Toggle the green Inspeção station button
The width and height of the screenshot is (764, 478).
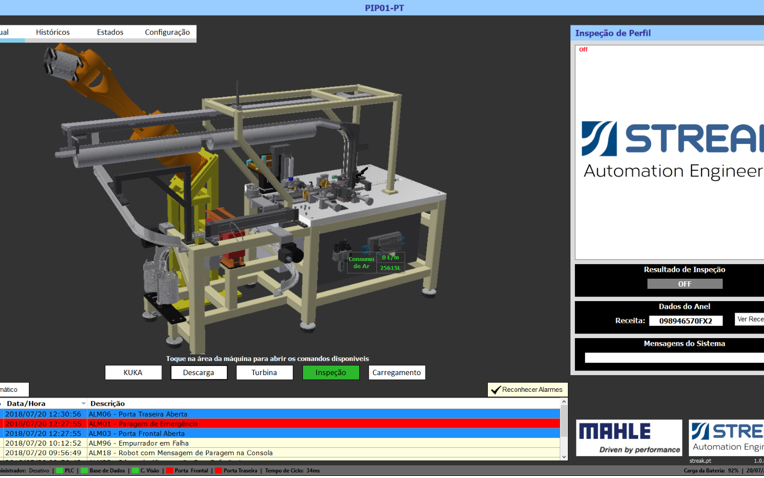[331, 372]
